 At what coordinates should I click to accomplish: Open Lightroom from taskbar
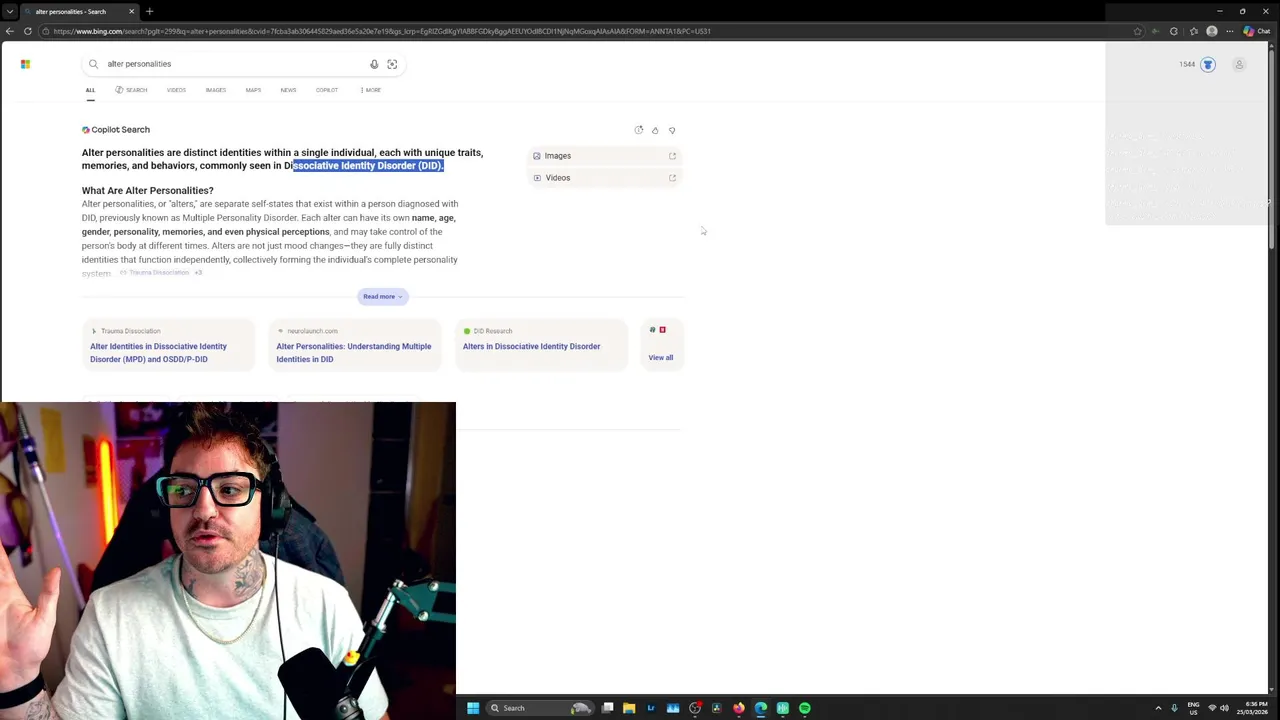click(651, 708)
